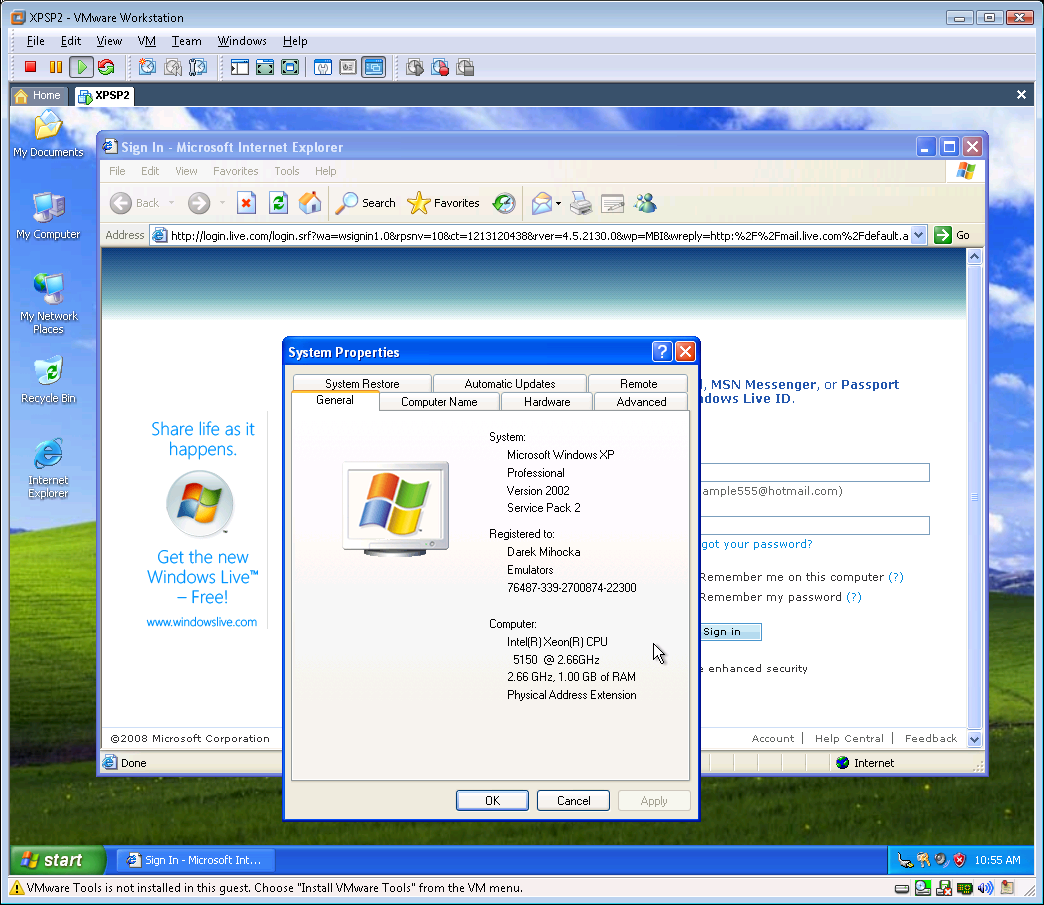Click the VMware Take Snapshot icon
The width and height of the screenshot is (1044, 905).
click(148, 67)
